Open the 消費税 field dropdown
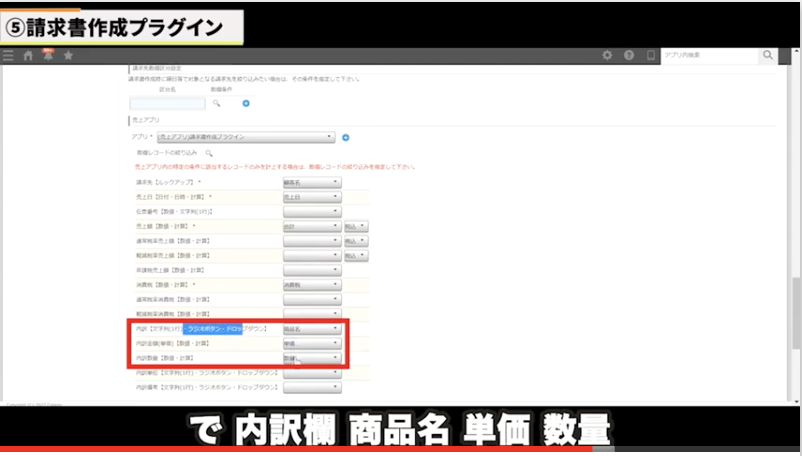The height and width of the screenshot is (456, 802). click(x=312, y=284)
